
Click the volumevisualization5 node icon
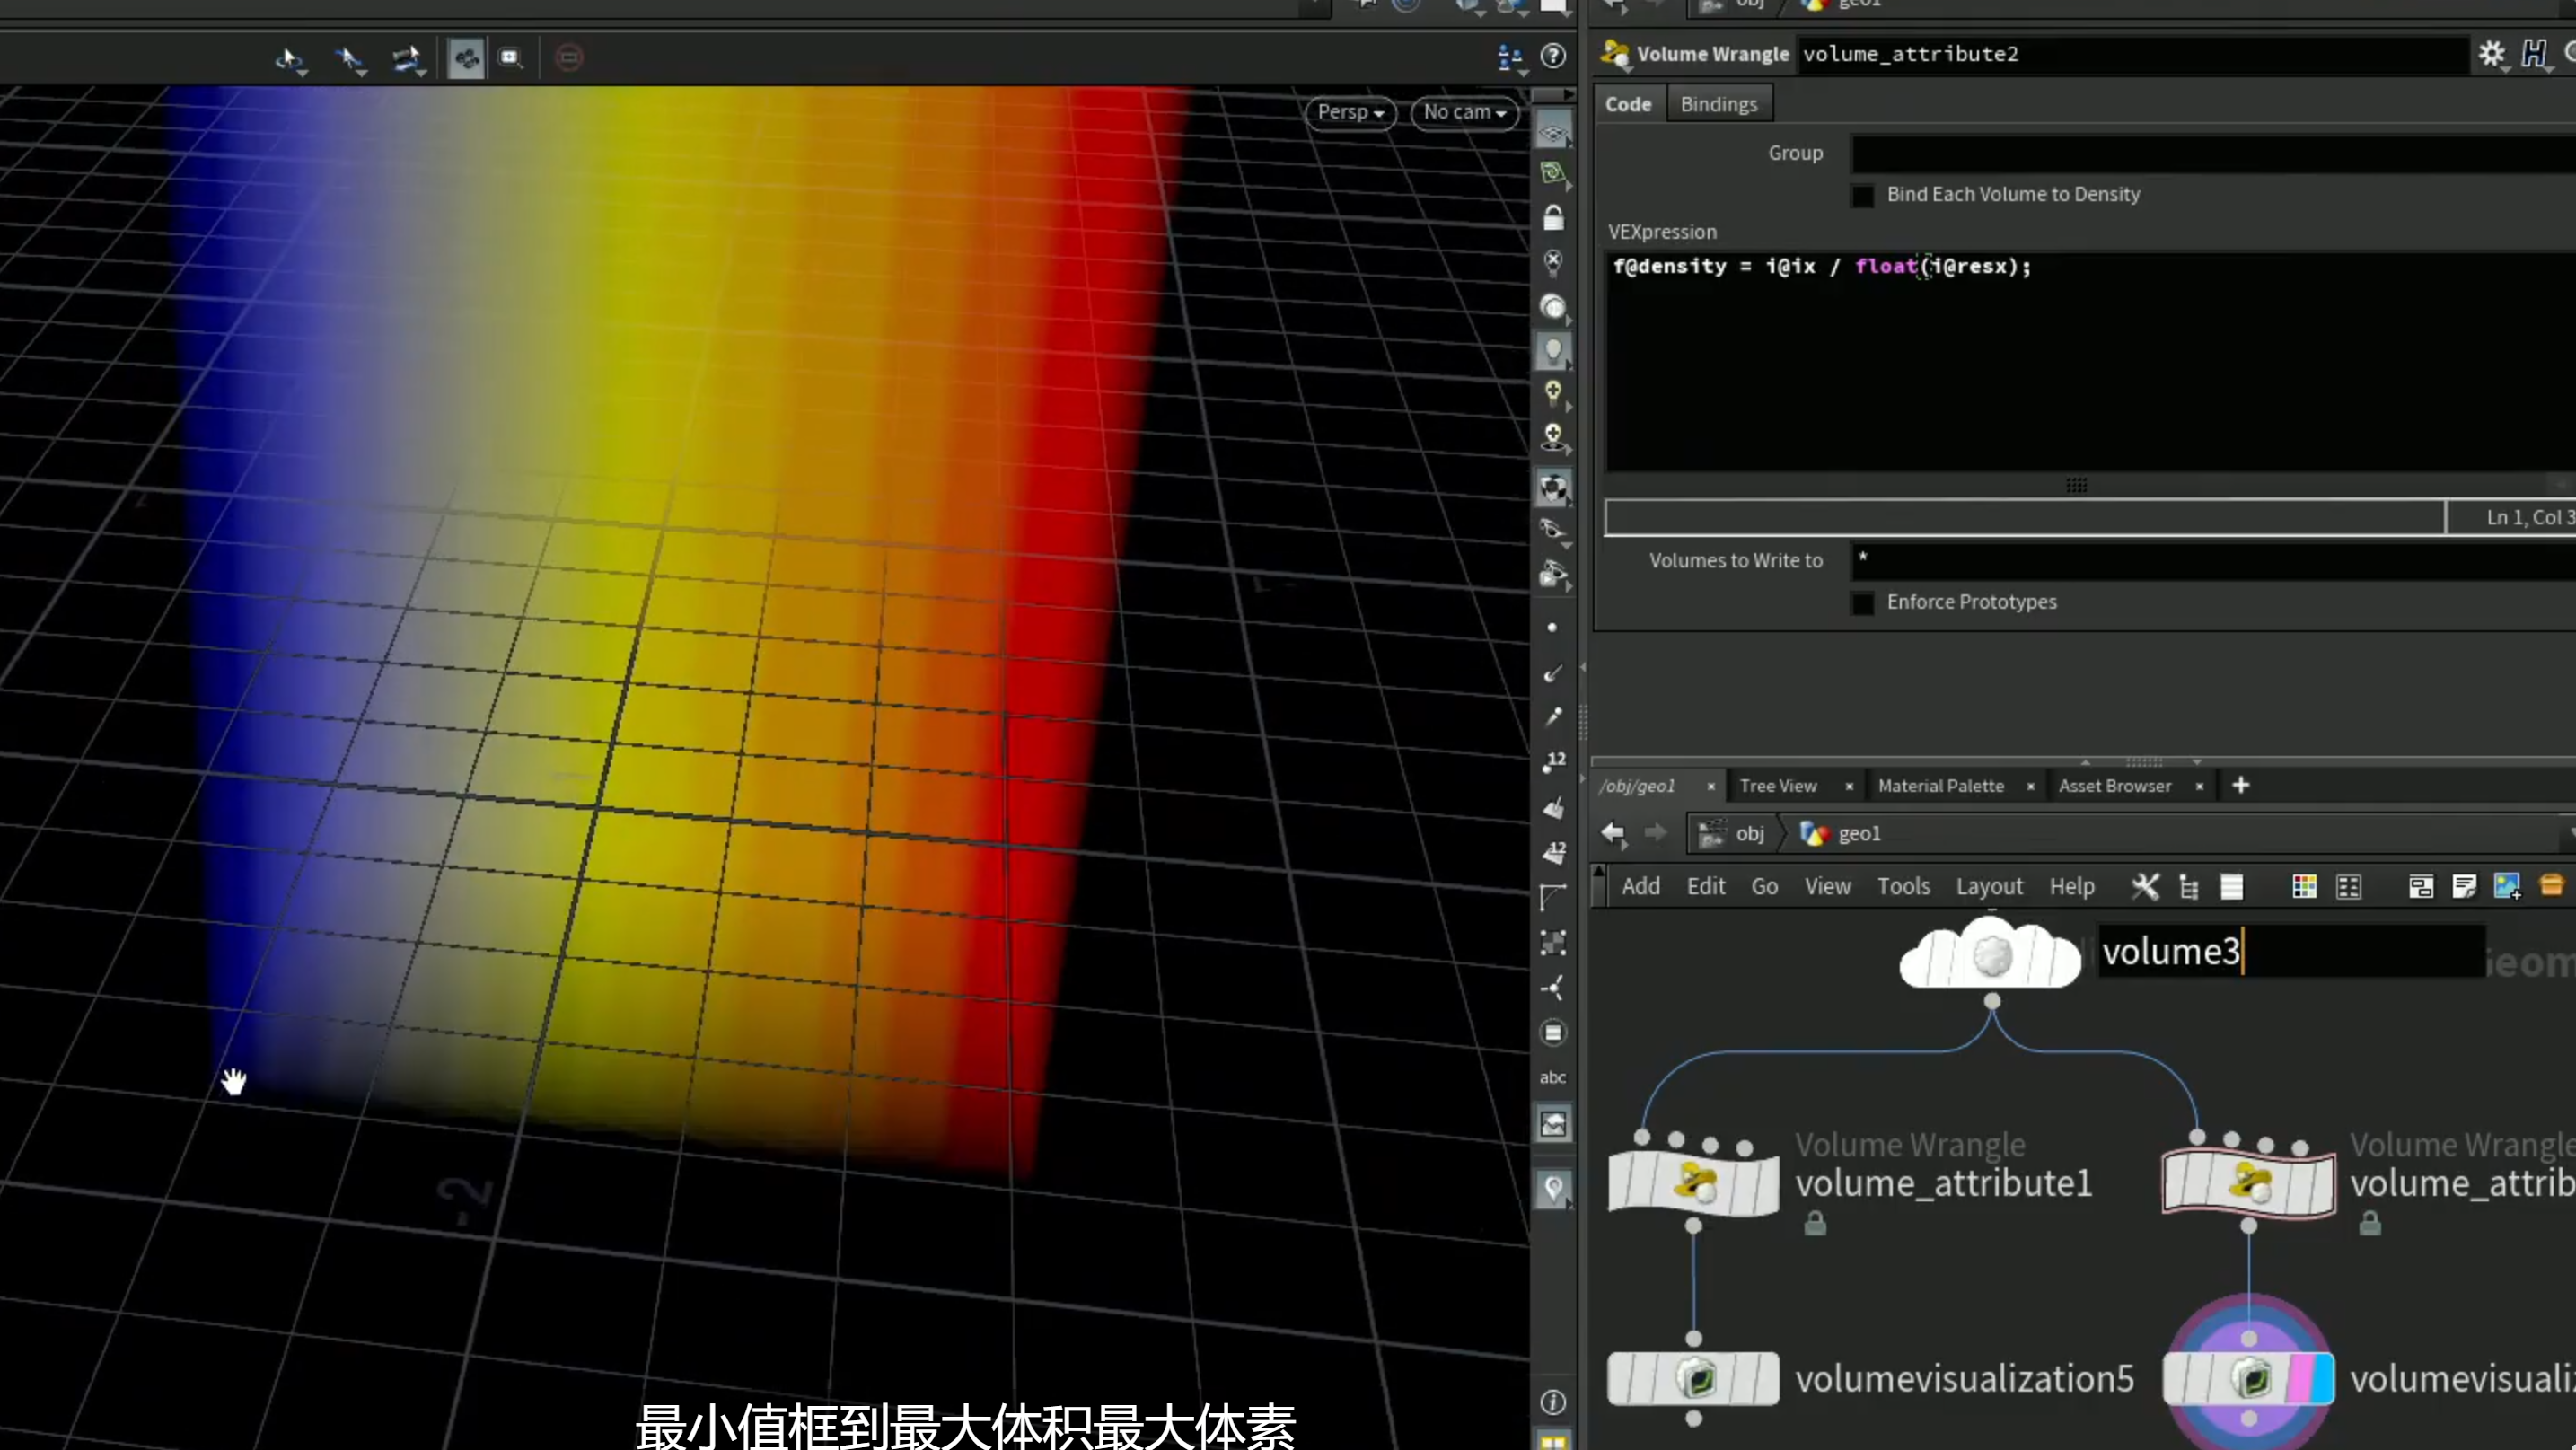1693,1378
